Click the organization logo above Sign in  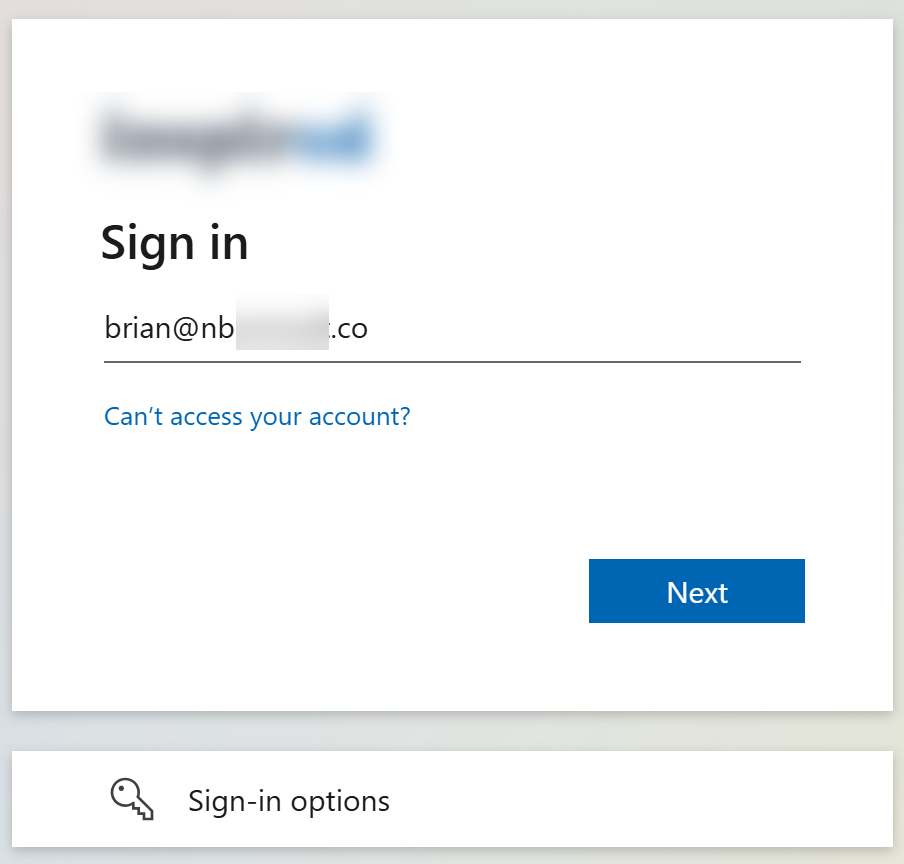tap(236, 139)
